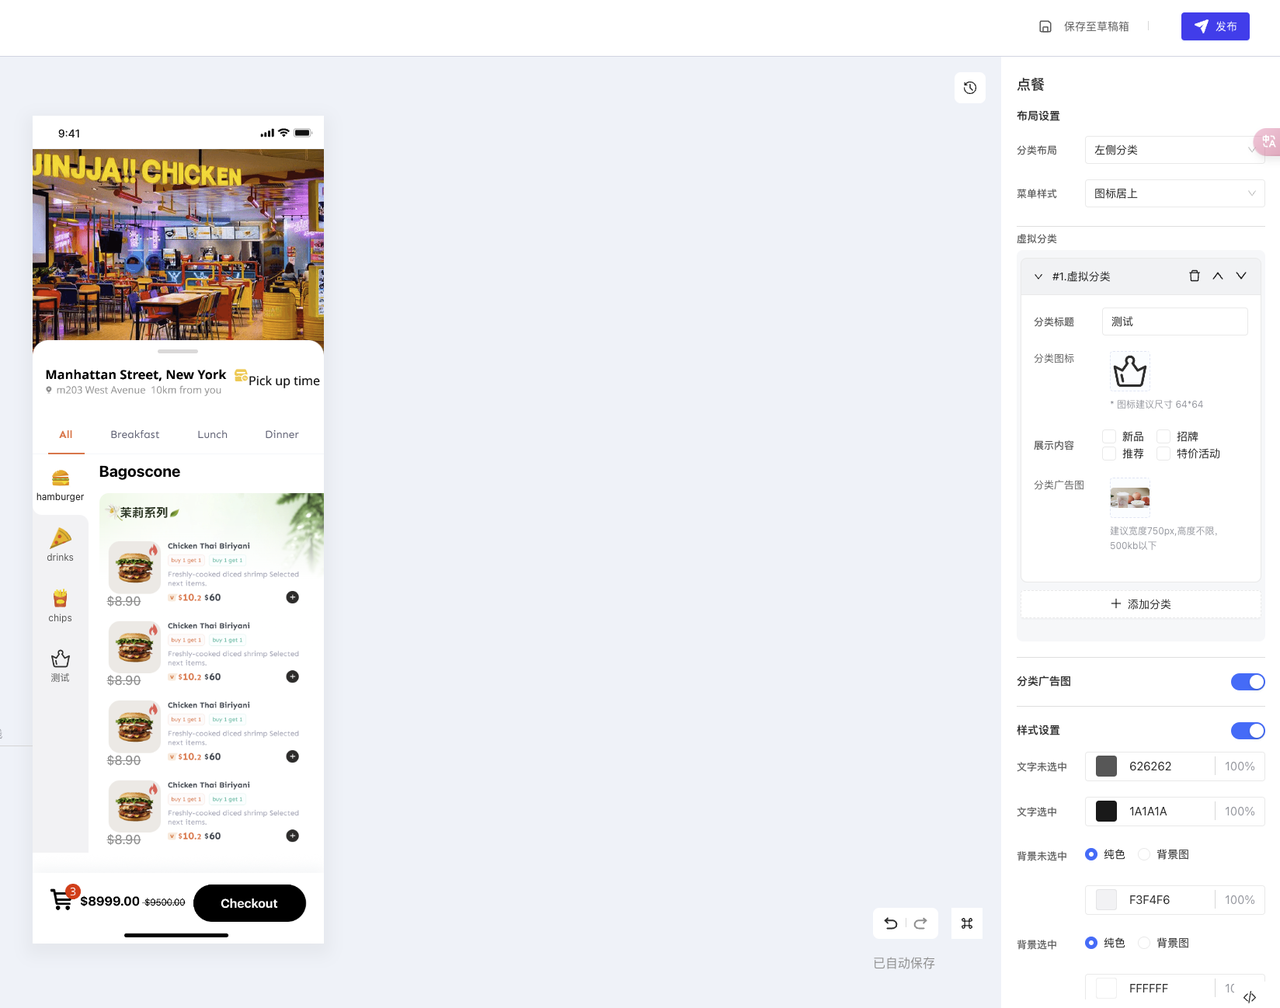Screen dimensions: 1280x1008
Task: Check the 新品 checkbox
Action: point(1109,436)
